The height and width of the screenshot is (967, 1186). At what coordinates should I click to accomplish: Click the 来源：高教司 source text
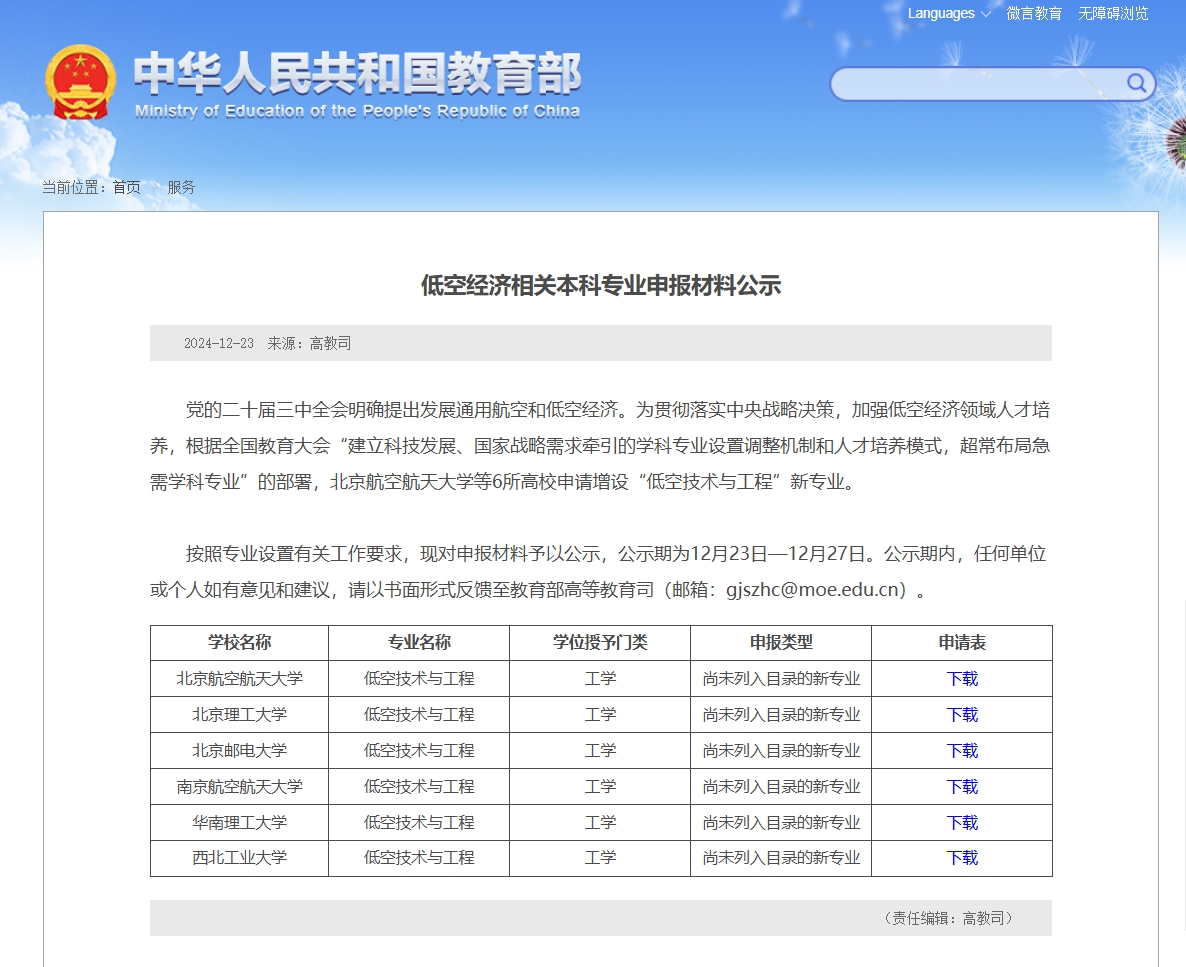pyautogui.click(x=309, y=343)
